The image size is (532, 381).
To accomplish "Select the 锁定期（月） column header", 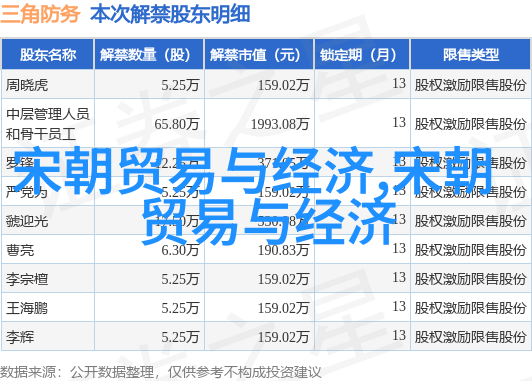I will tap(362, 55).
